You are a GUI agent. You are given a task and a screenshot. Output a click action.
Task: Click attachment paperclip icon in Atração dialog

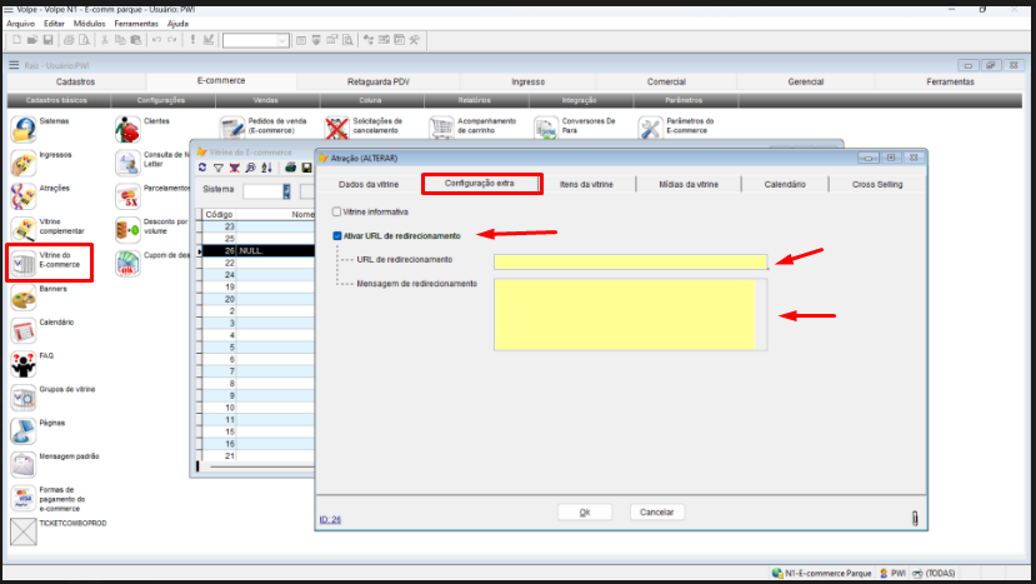pos(914,518)
